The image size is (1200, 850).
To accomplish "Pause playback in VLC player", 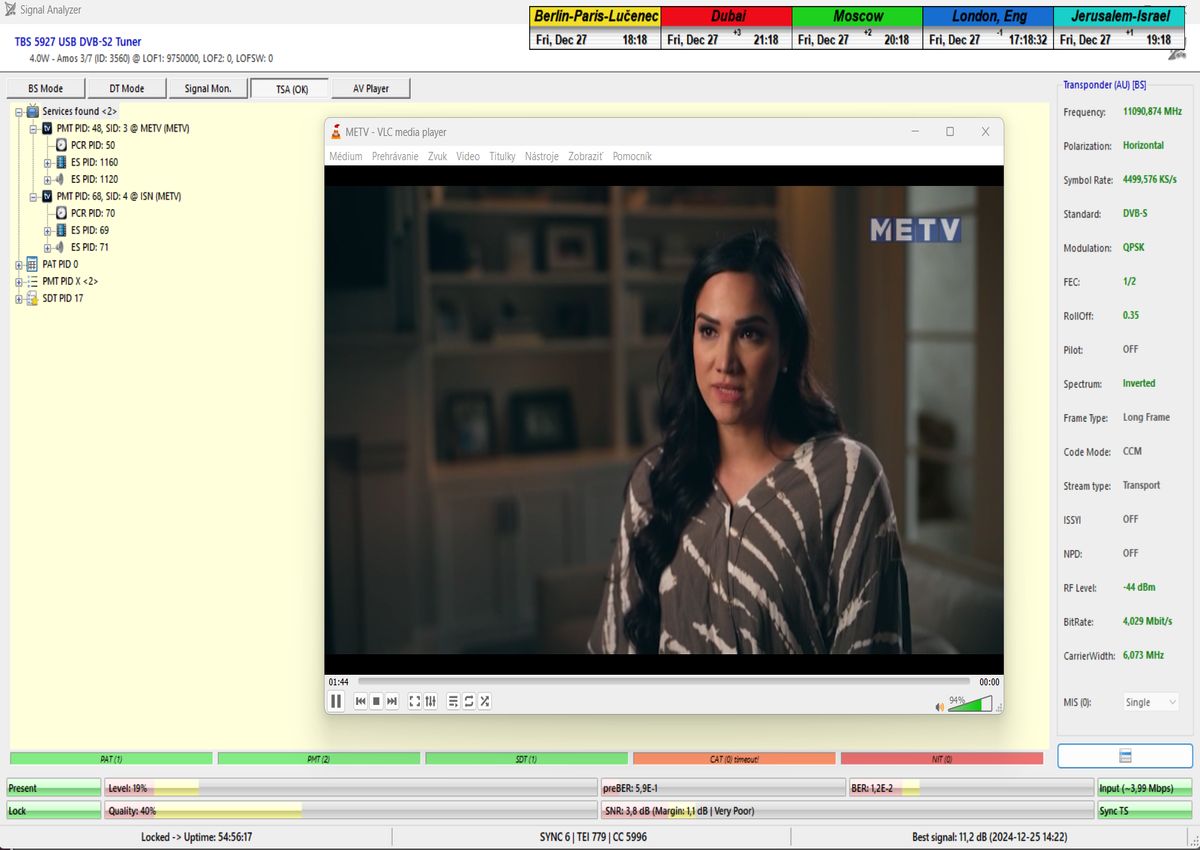I will tap(337, 701).
